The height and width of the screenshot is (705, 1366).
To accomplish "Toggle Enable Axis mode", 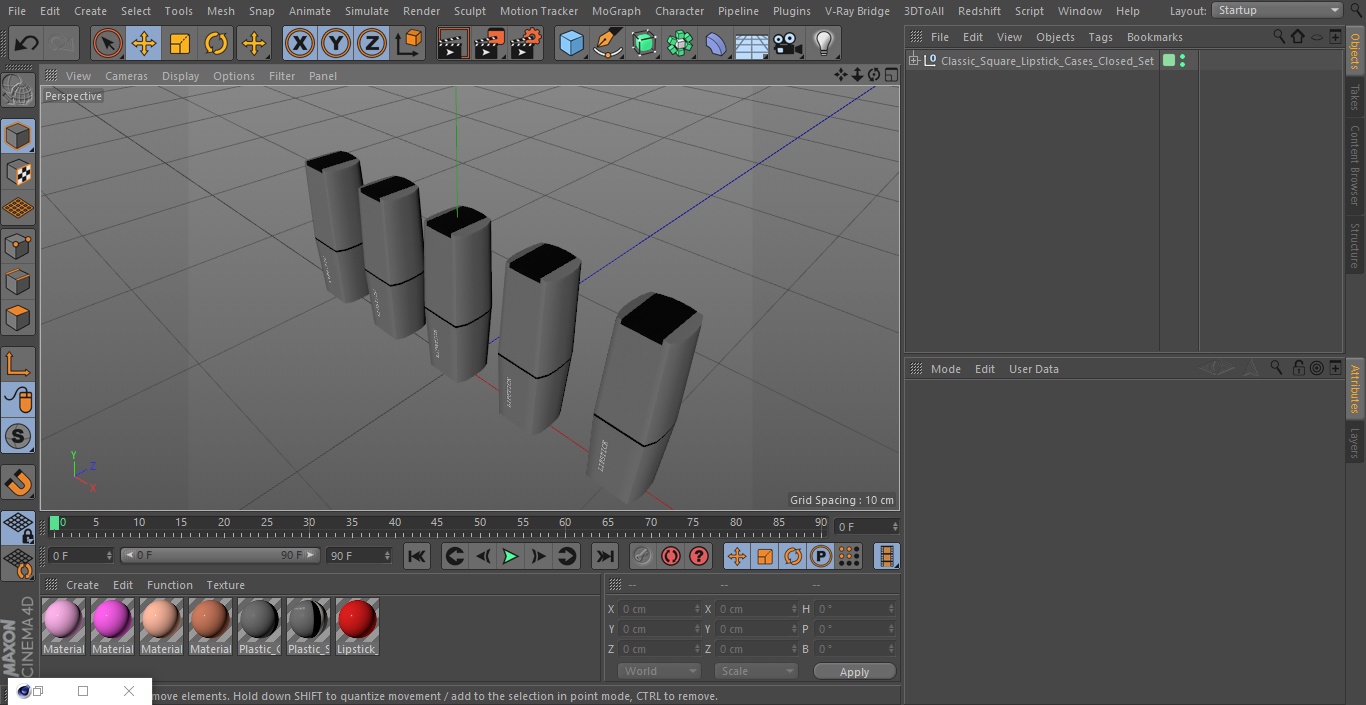I will pyautogui.click(x=18, y=364).
